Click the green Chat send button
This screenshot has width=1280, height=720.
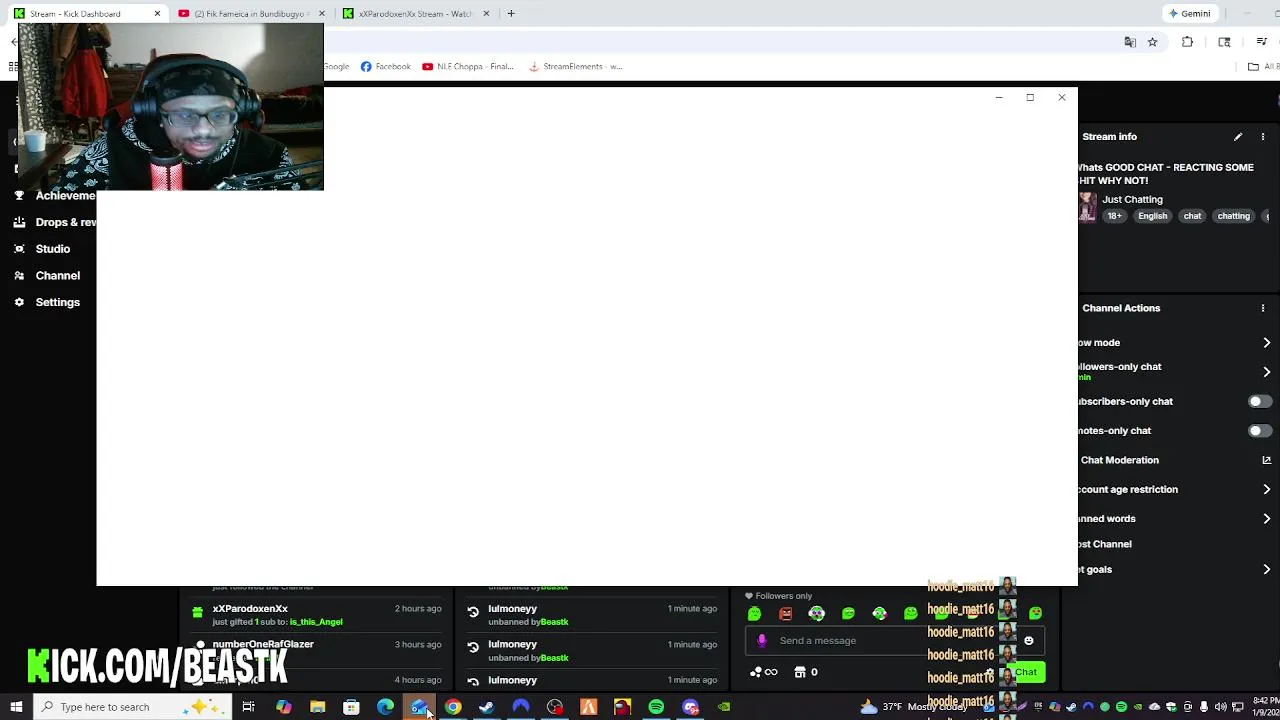[1027, 672]
